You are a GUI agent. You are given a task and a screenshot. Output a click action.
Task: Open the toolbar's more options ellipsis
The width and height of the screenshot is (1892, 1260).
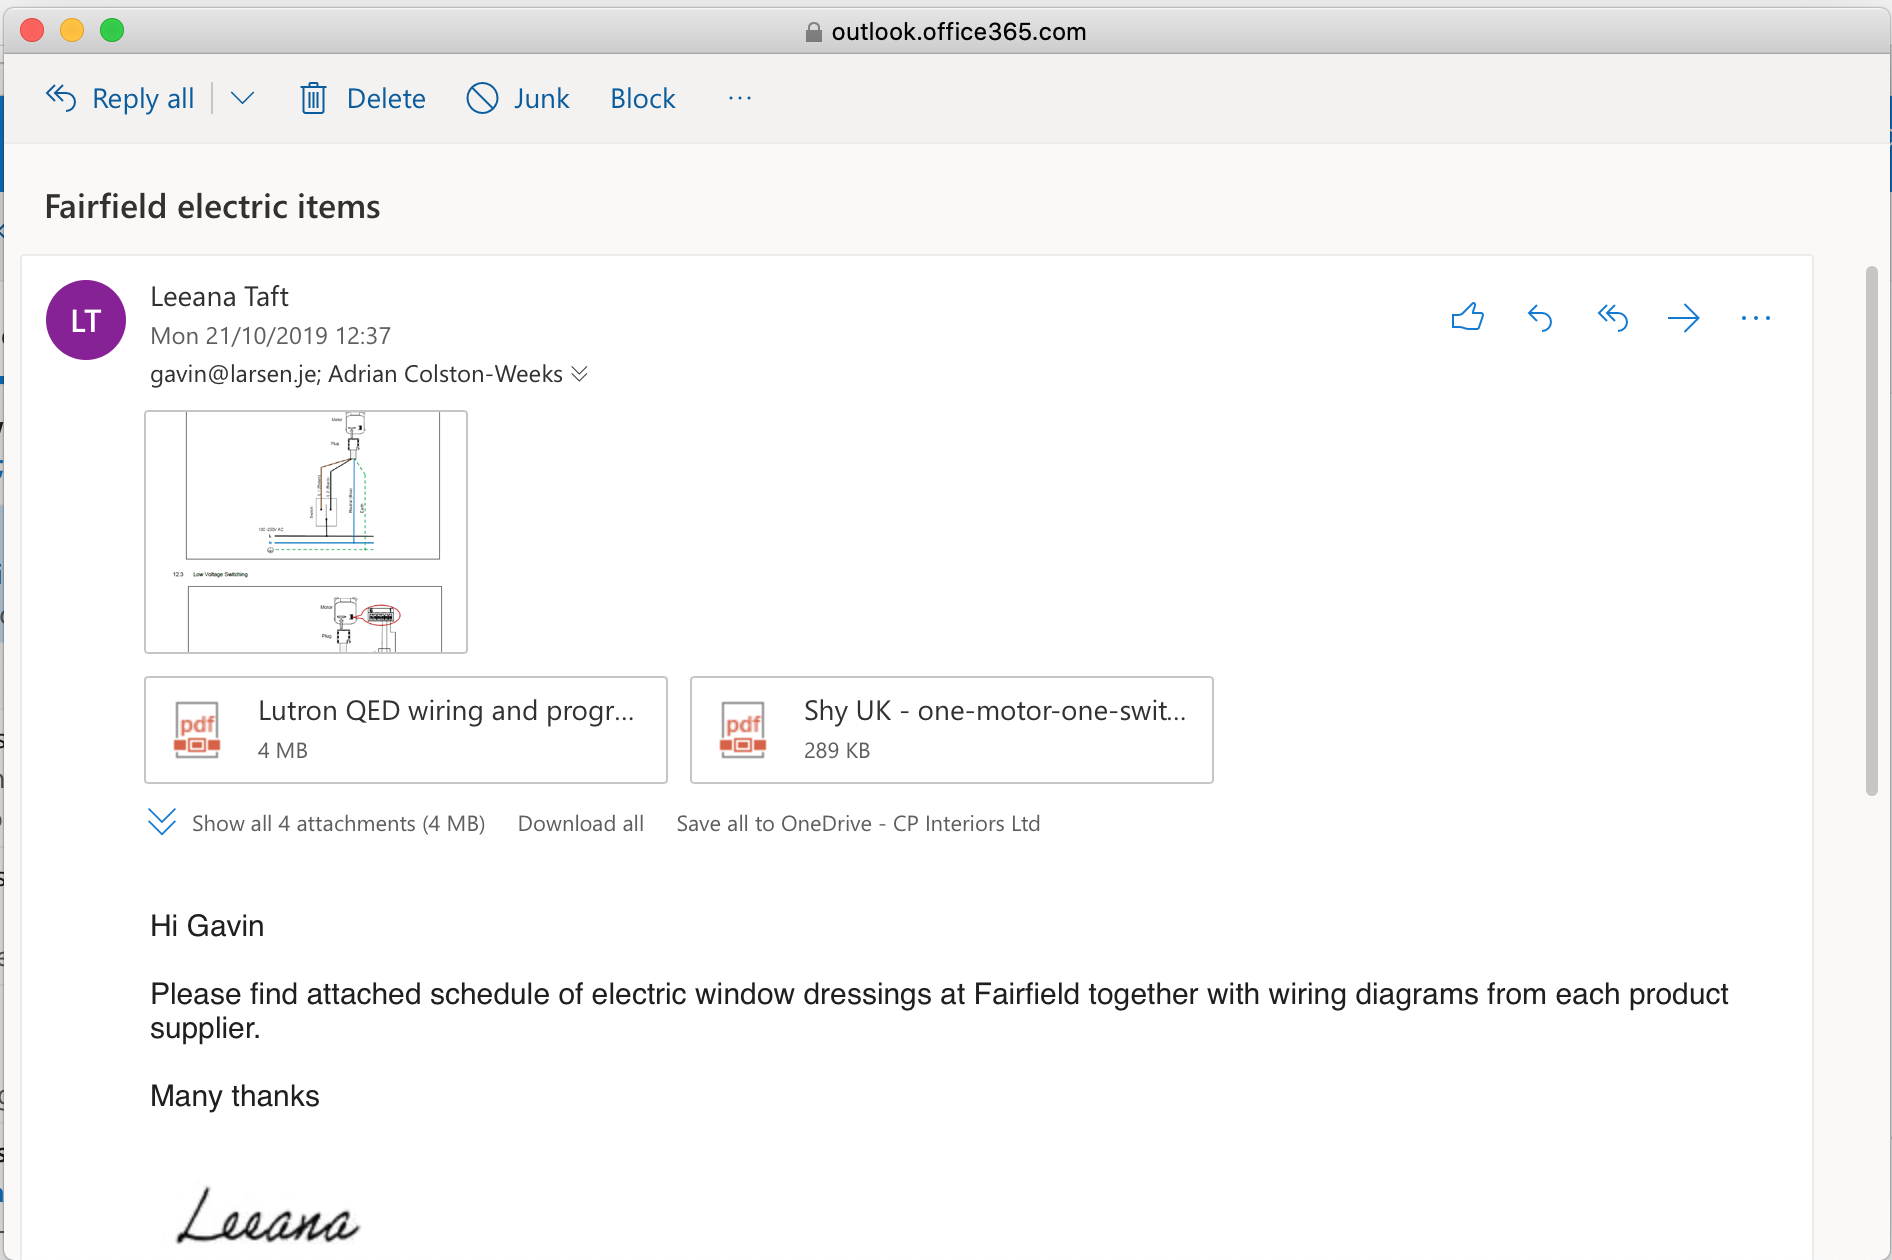pos(740,98)
